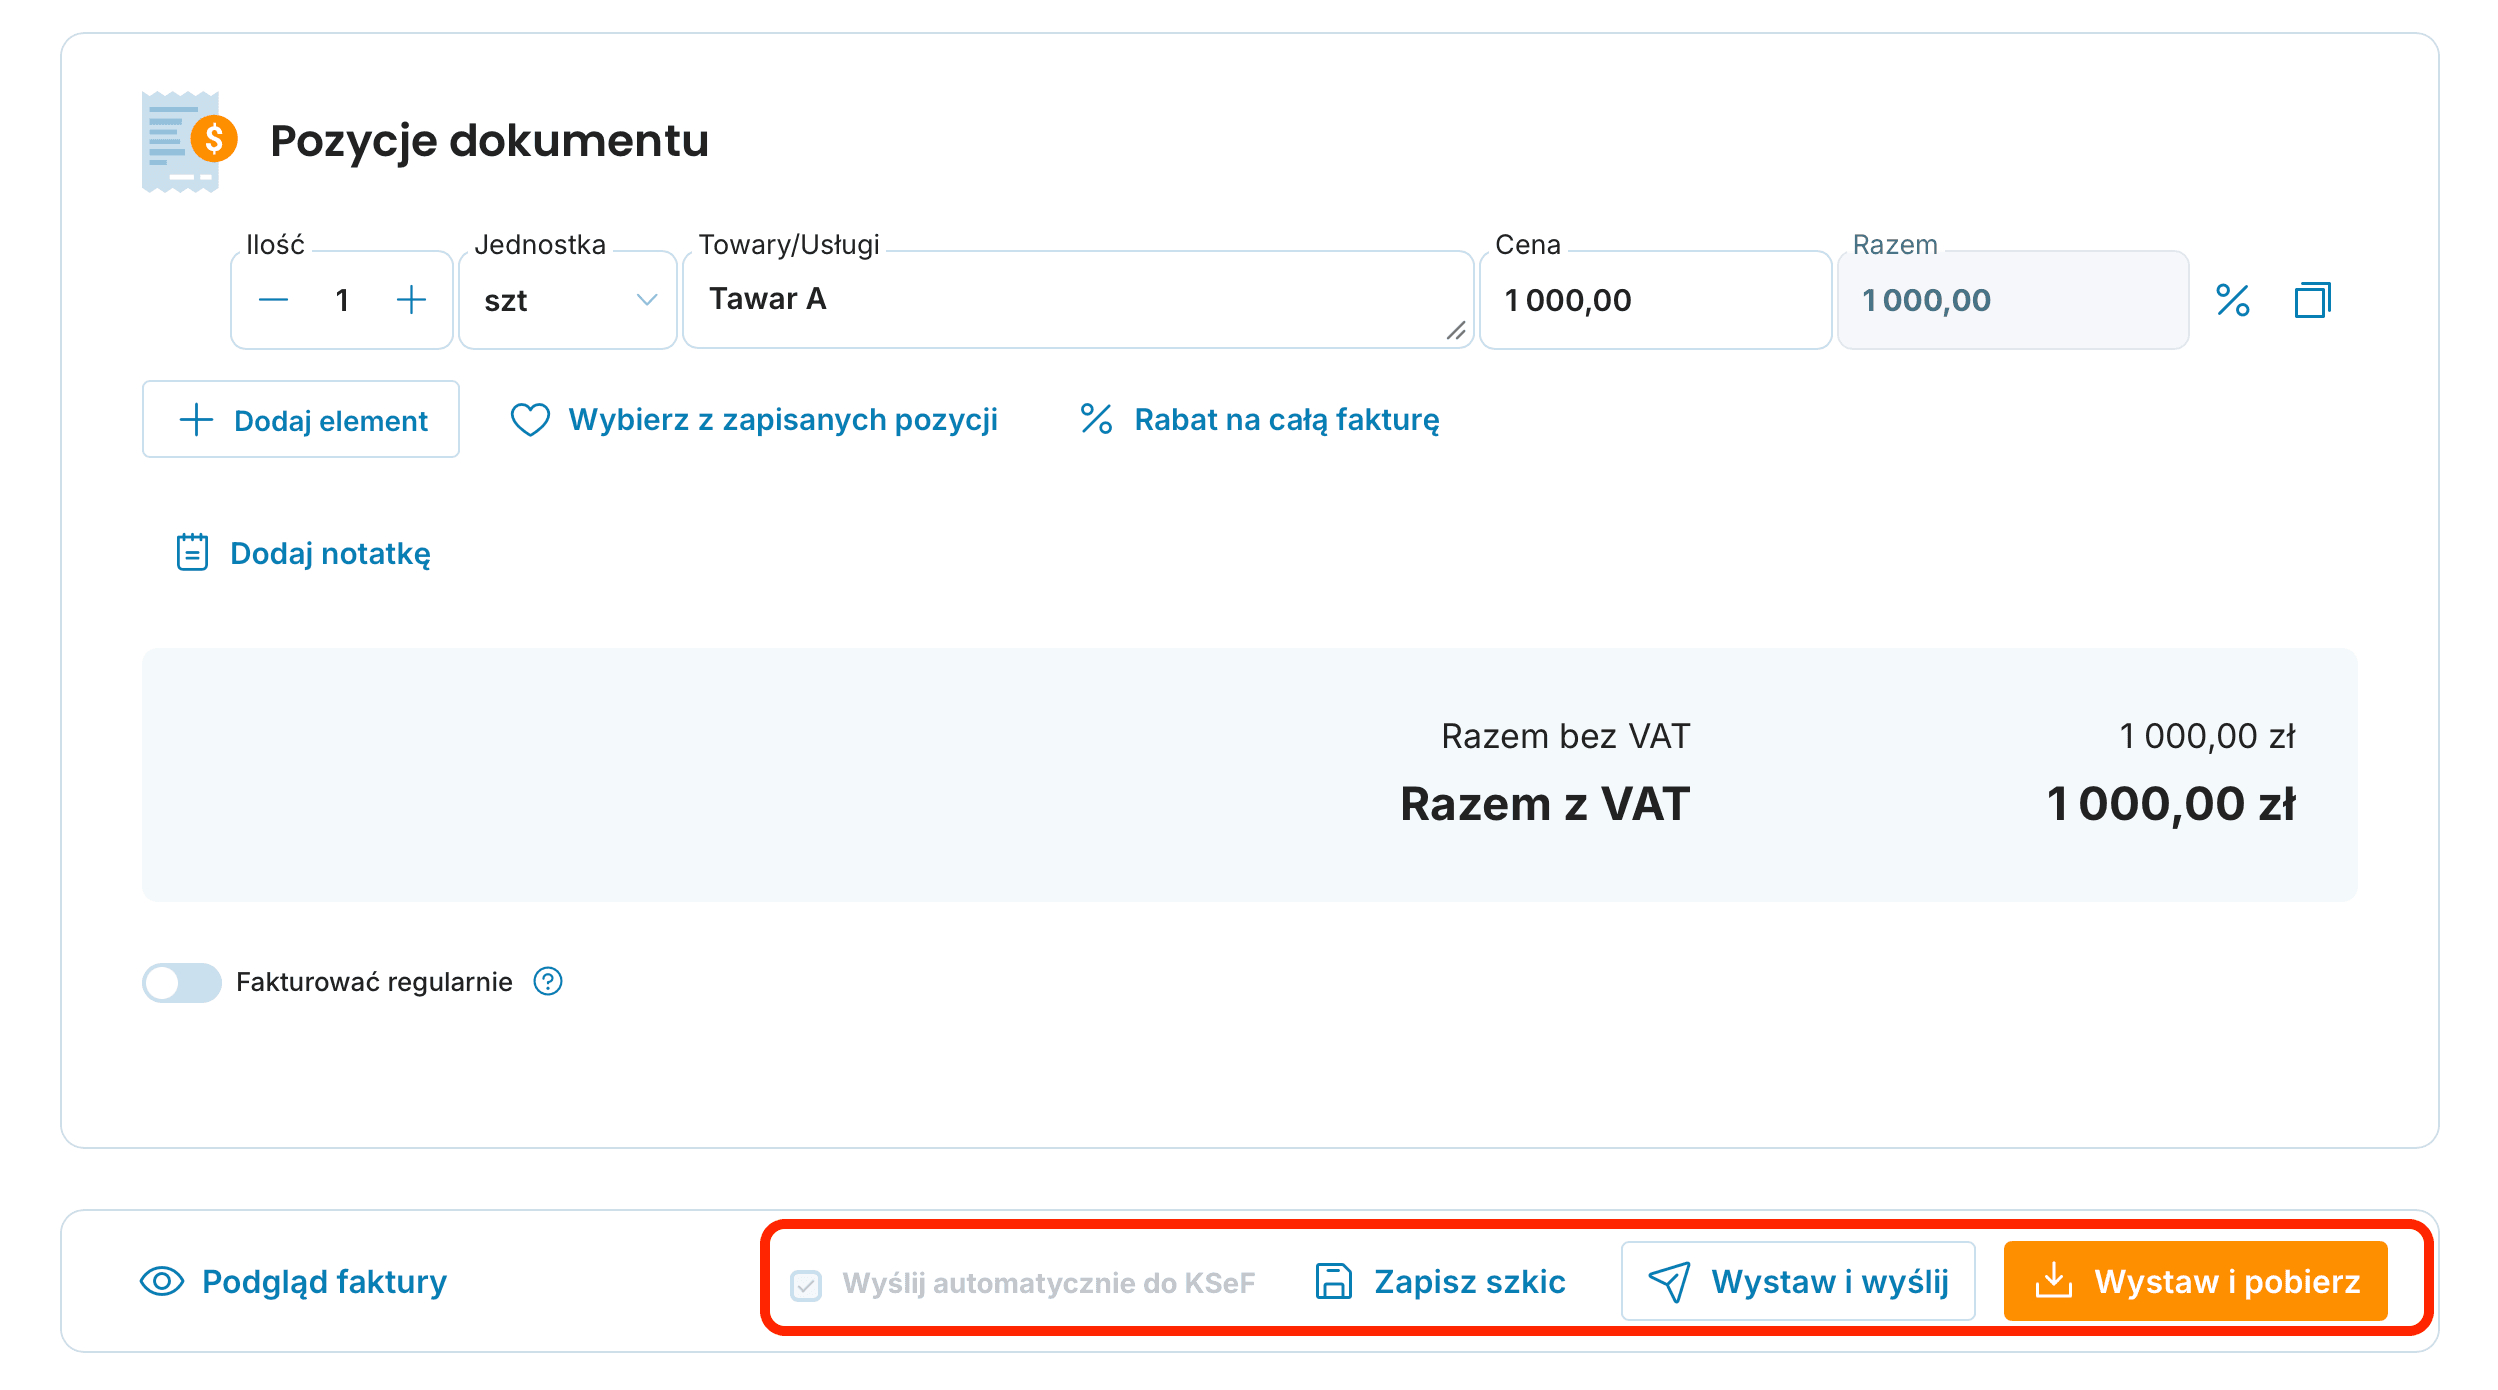The height and width of the screenshot is (1390, 2498).
Task: Toggle Wyślij automatycznie do KSeF checkbox
Action: [806, 1284]
